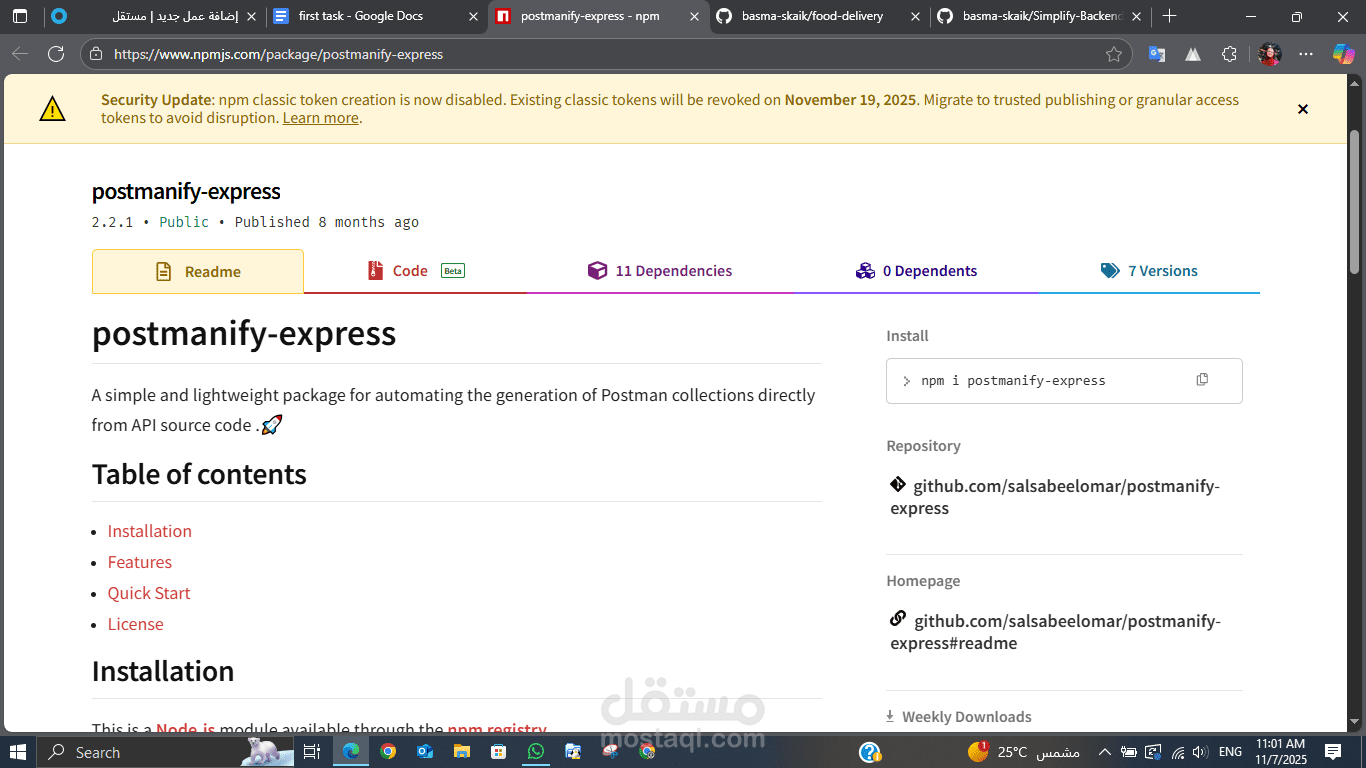This screenshot has height=768, width=1366.
Task: Open the Installation link in table of contents
Action: click(x=149, y=531)
